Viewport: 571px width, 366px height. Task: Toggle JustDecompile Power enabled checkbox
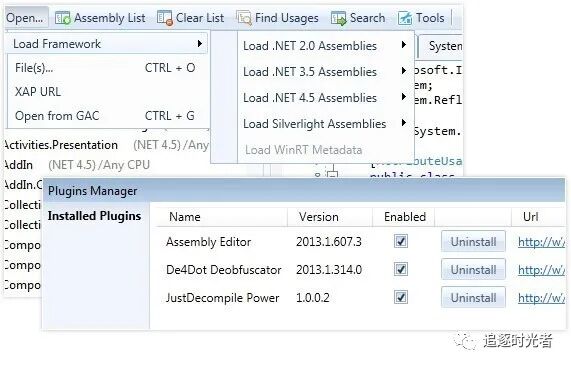[401, 297]
